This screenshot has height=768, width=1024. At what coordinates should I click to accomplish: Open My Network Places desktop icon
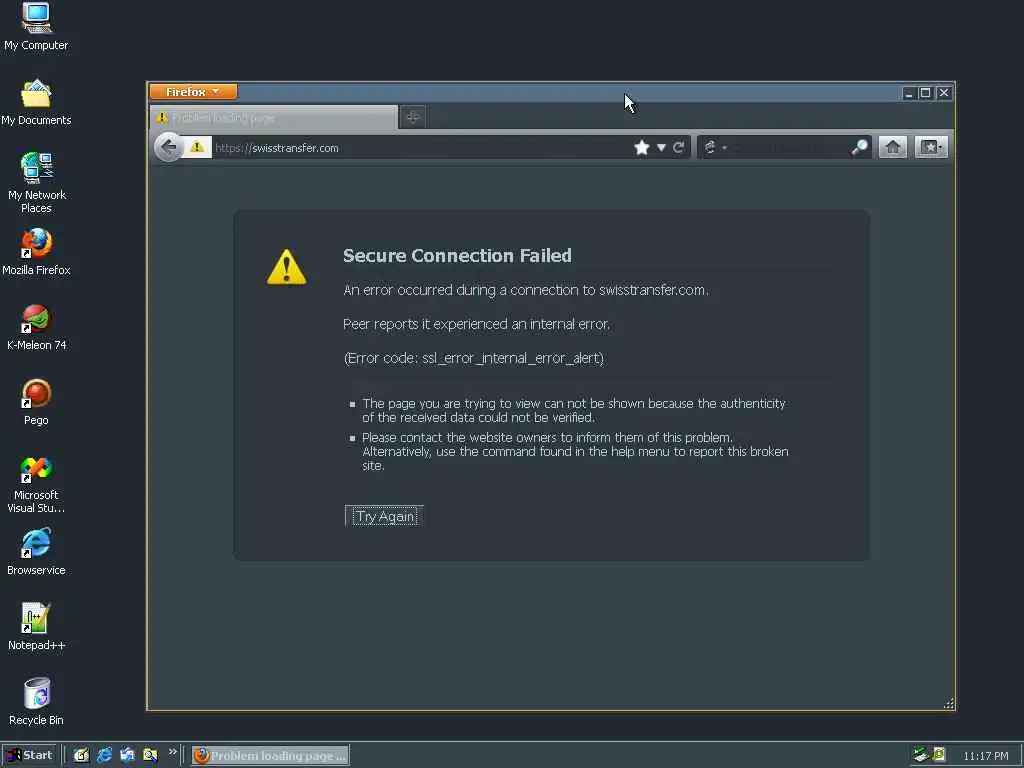click(37, 183)
